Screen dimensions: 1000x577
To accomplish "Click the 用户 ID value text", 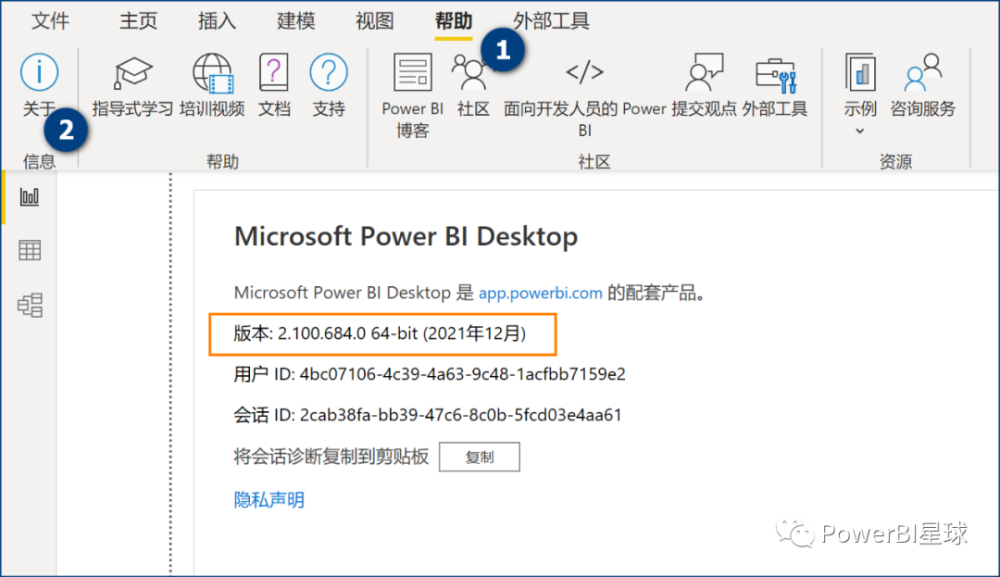I will (x=462, y=374).
